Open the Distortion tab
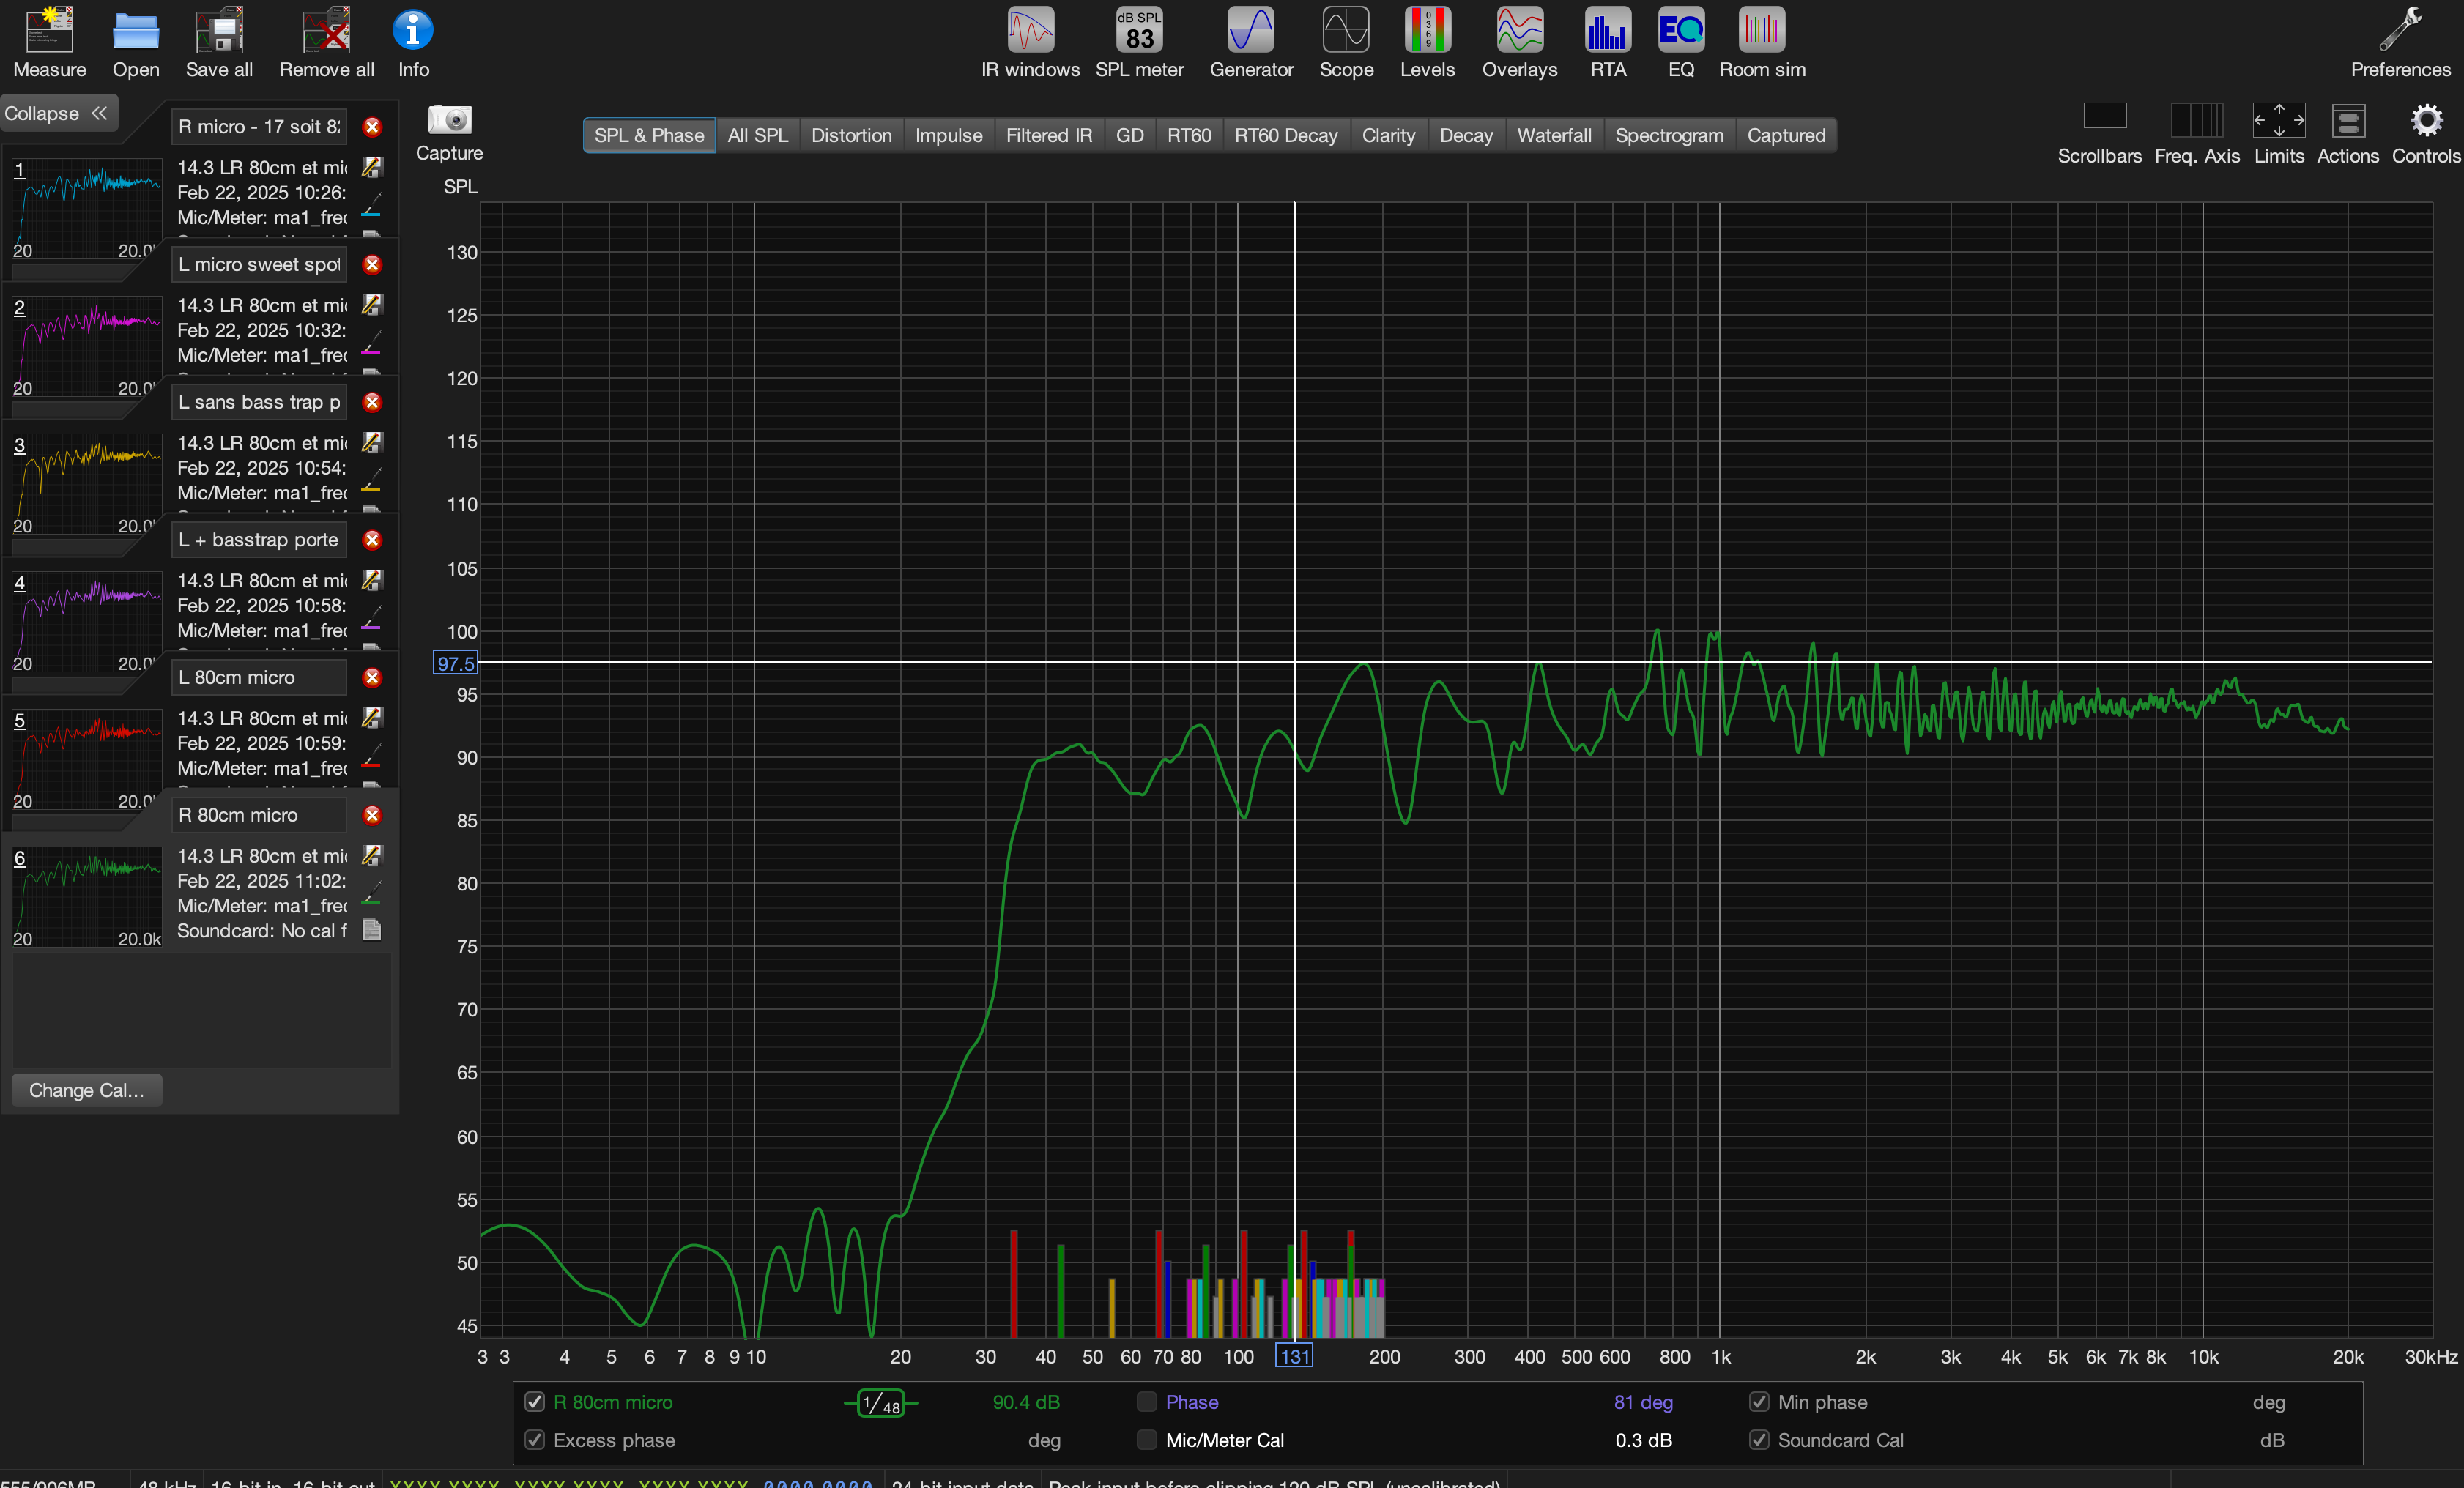Viewport: 2464px width, 1488px height. click(x=851, y=135)
